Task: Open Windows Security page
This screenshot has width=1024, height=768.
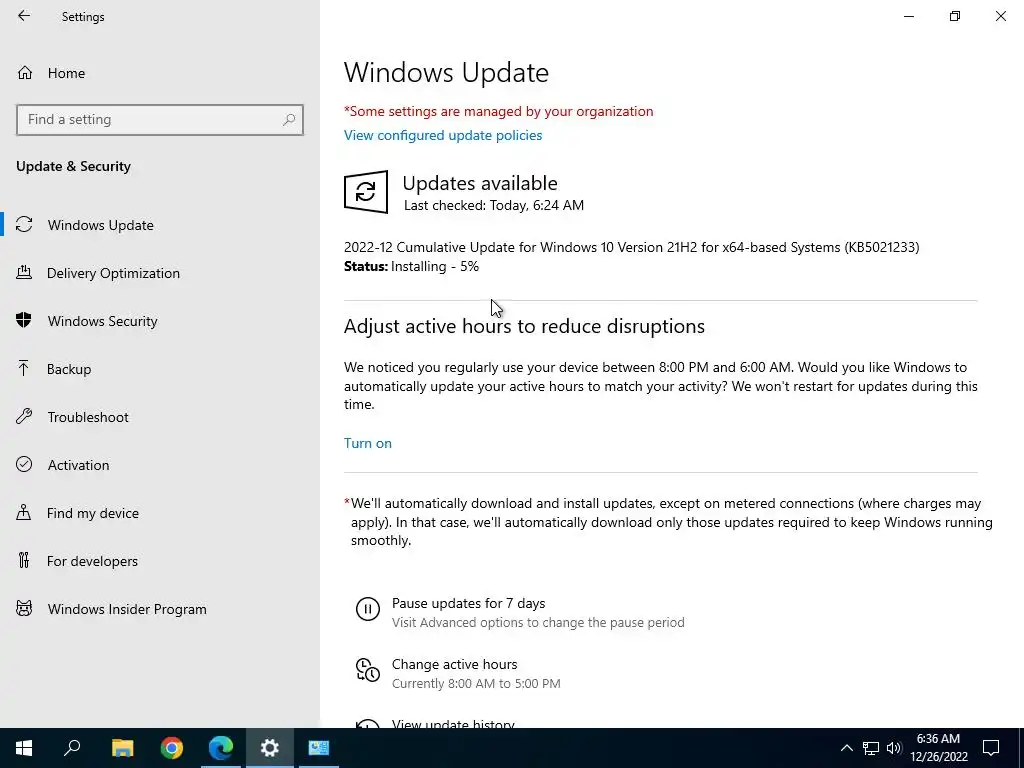Action: pyautogui.click(x=160, y=321)
